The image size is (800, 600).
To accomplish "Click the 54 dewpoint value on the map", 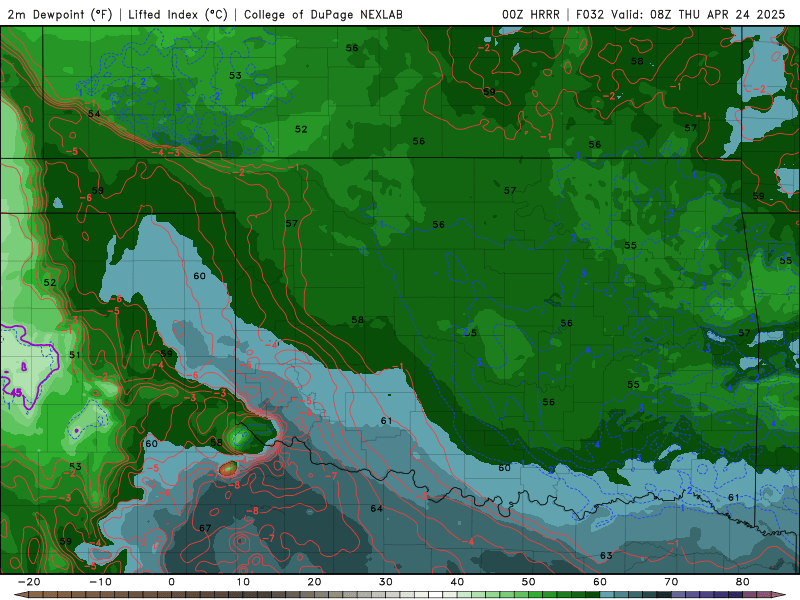I will coord(94,113).
